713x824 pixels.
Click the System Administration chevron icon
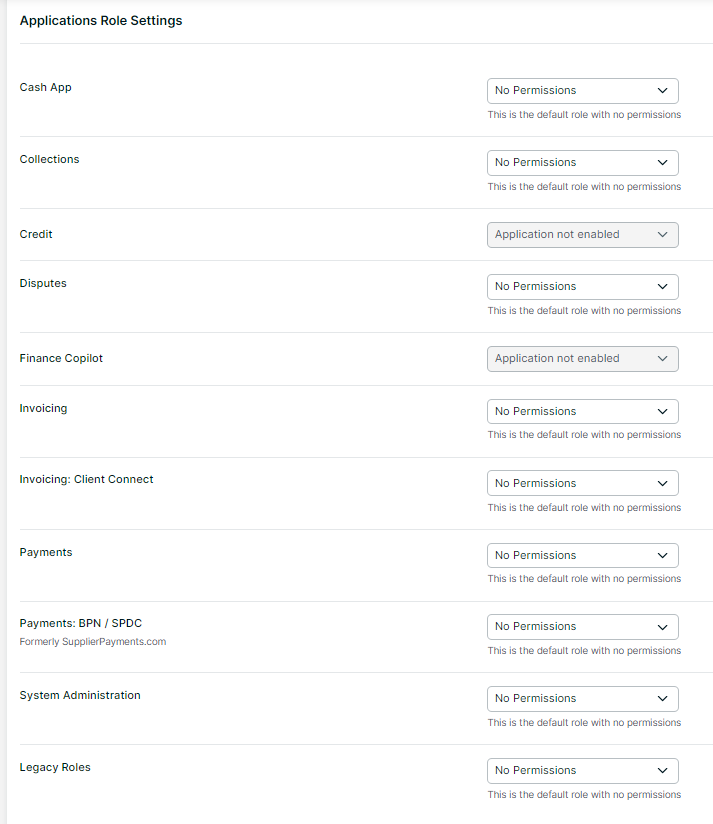662,699
